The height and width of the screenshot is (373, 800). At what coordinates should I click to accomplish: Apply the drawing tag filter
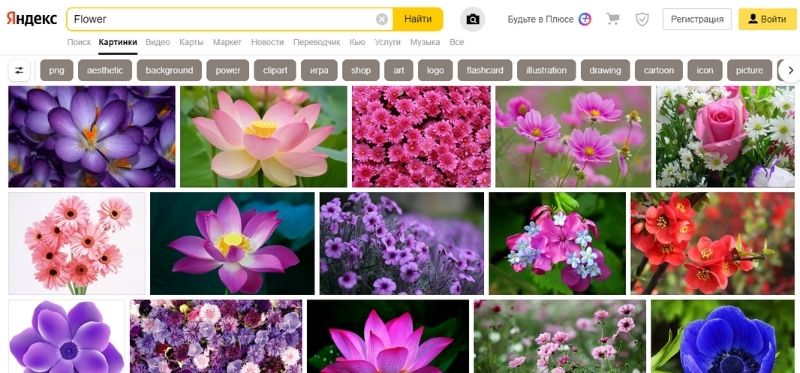pyautogui.click(x=605, y=70)
